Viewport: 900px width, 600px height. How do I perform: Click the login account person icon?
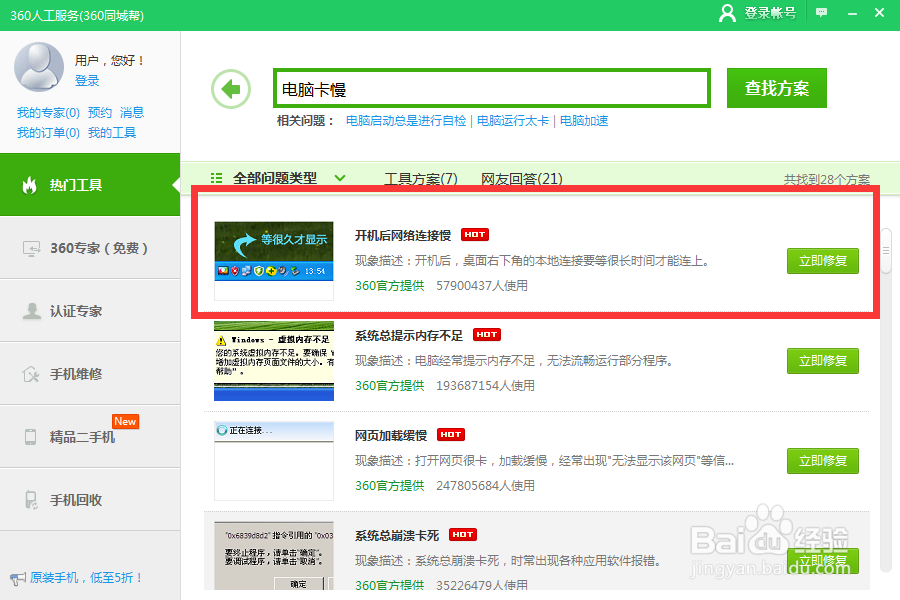pyautogui.click(x=727, y=13)
